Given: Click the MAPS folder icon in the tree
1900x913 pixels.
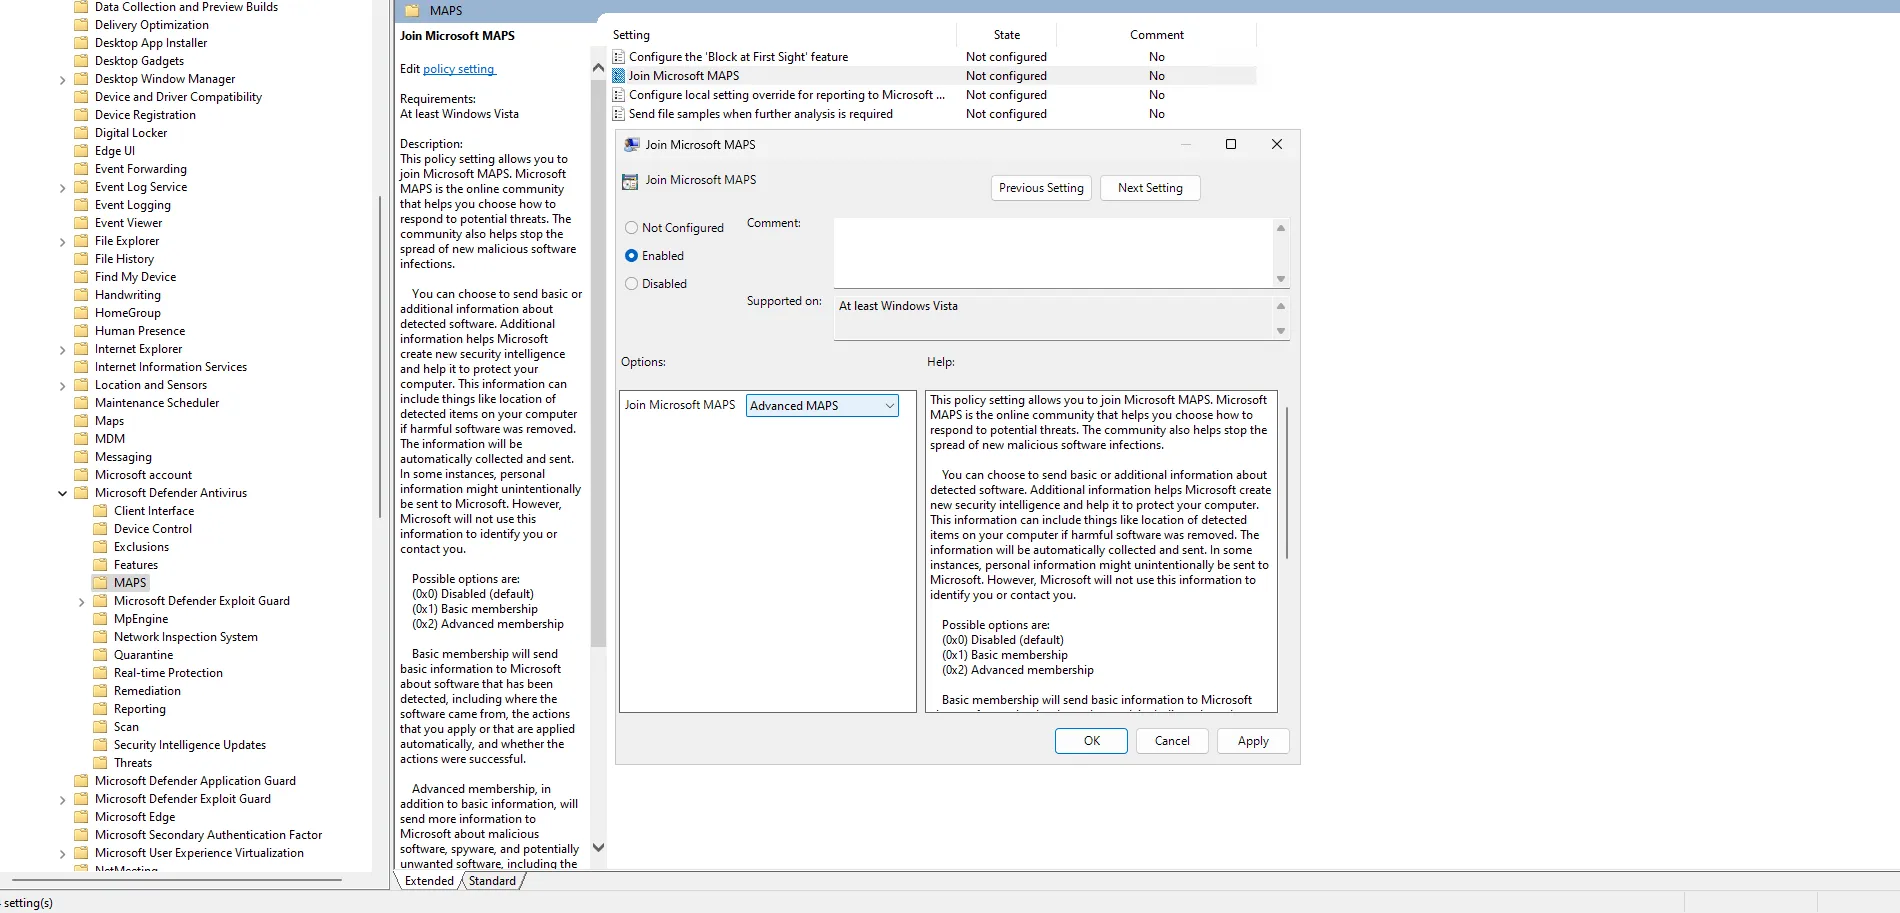Looking at the screenshot, I should pos(102,582).
